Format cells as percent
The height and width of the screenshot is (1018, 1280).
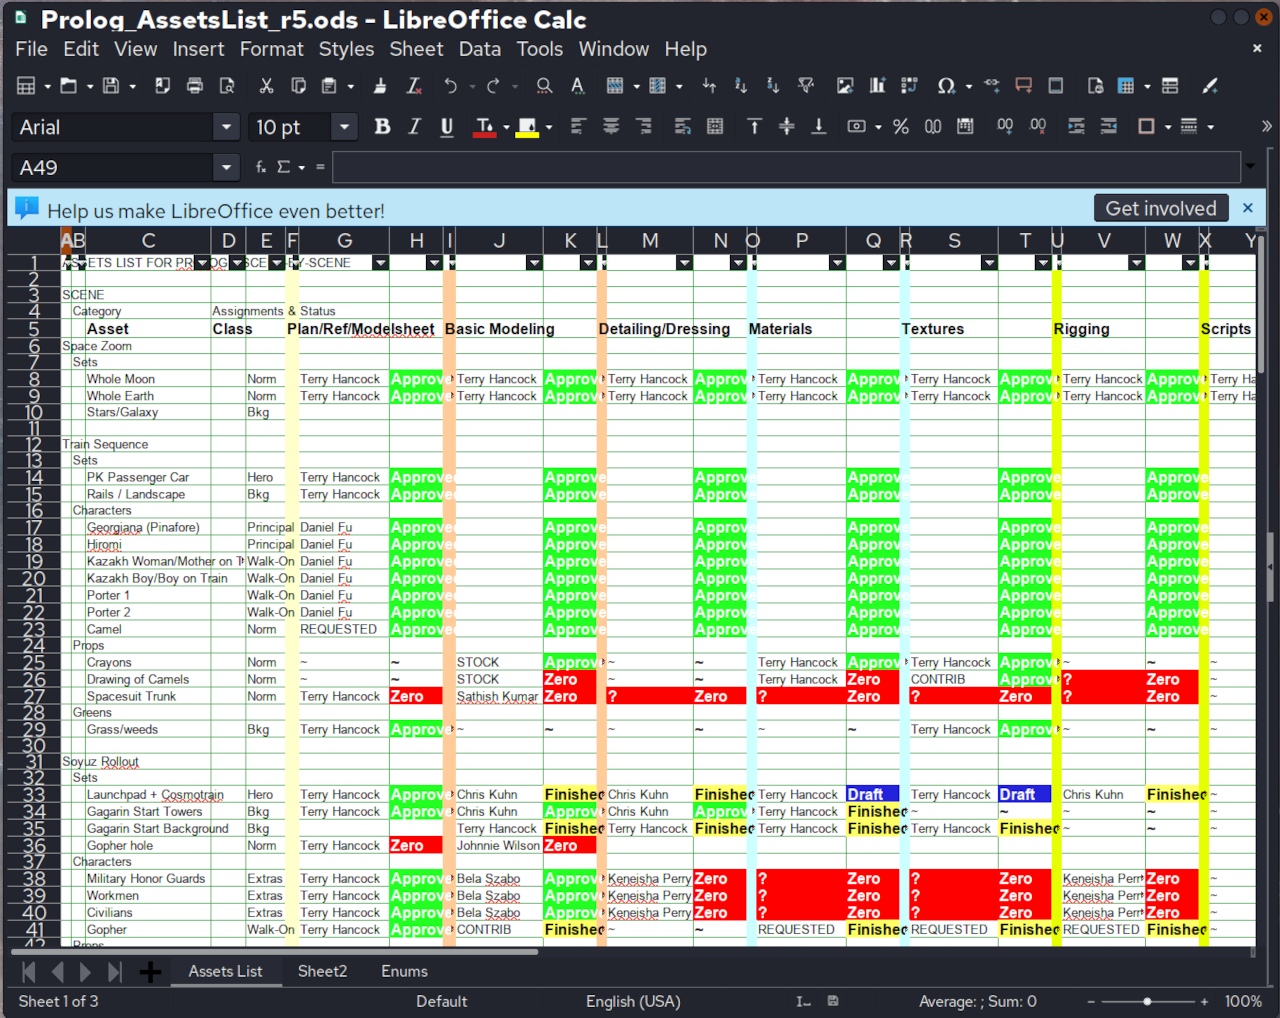(901, 127)
